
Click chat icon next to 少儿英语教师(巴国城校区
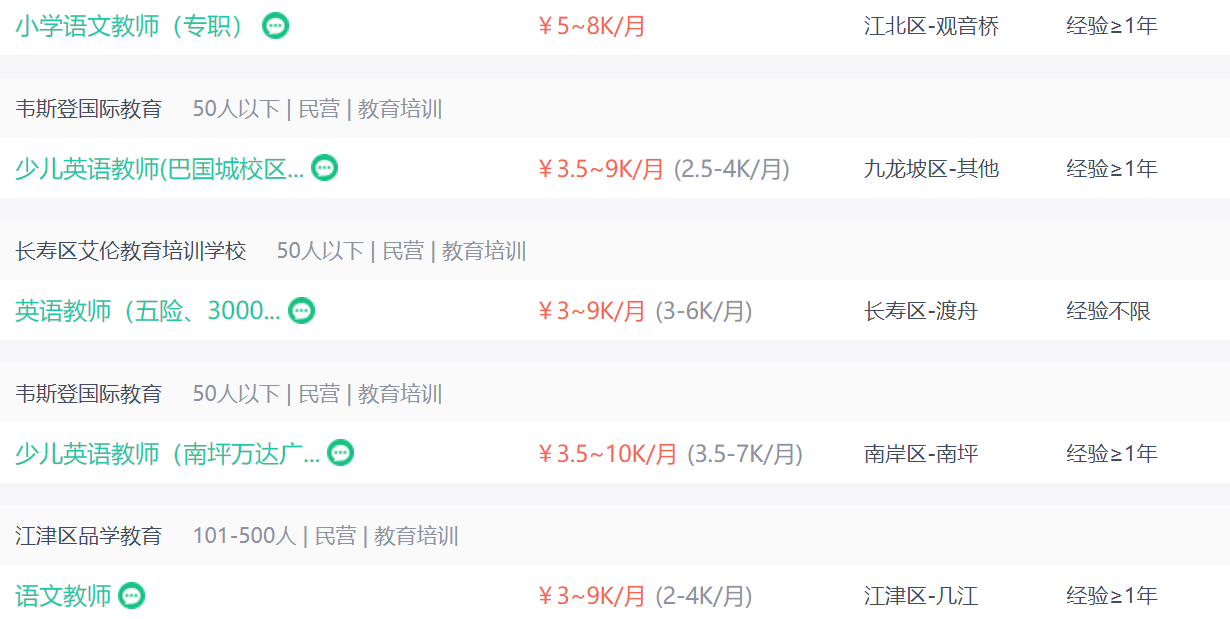[324, 168]
